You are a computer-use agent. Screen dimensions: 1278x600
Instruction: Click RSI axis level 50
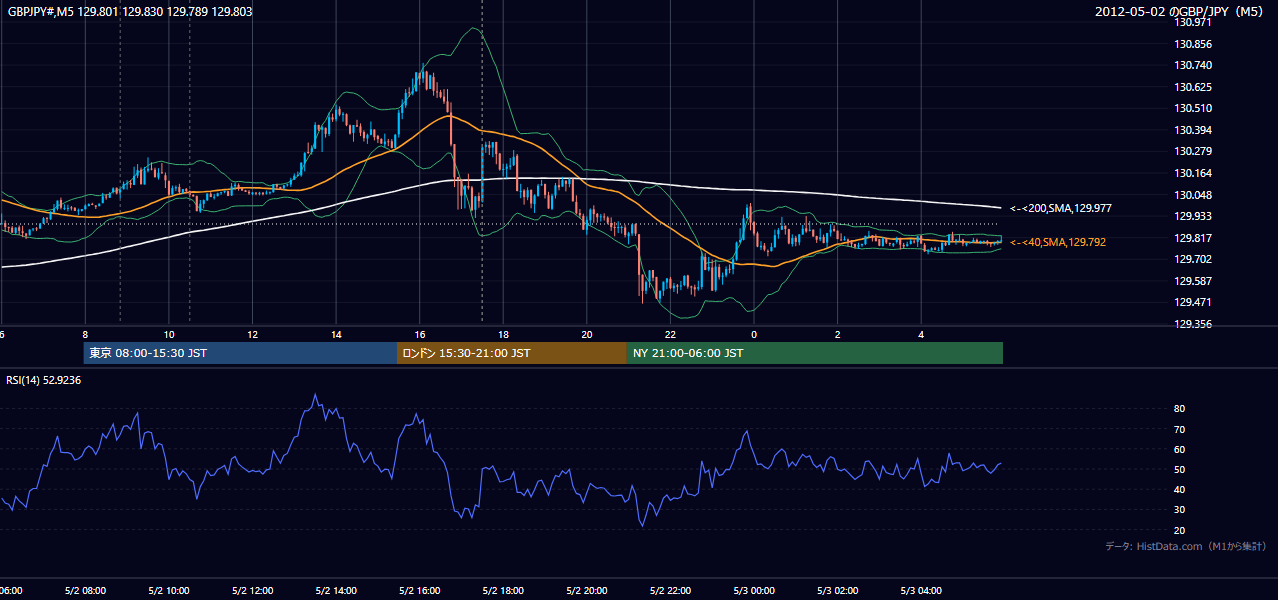(1179, 469)
